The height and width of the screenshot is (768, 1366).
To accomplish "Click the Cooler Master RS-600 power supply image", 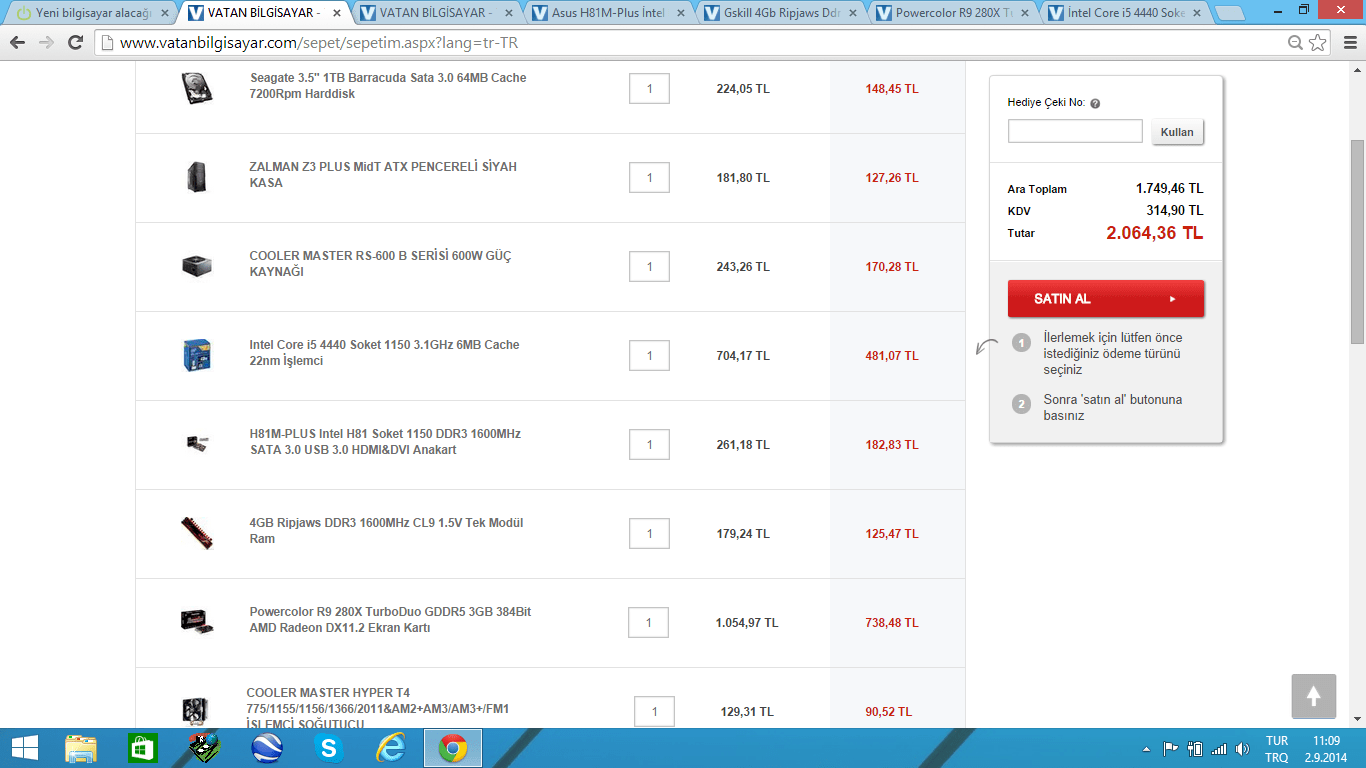I will [x=197, y=266].
